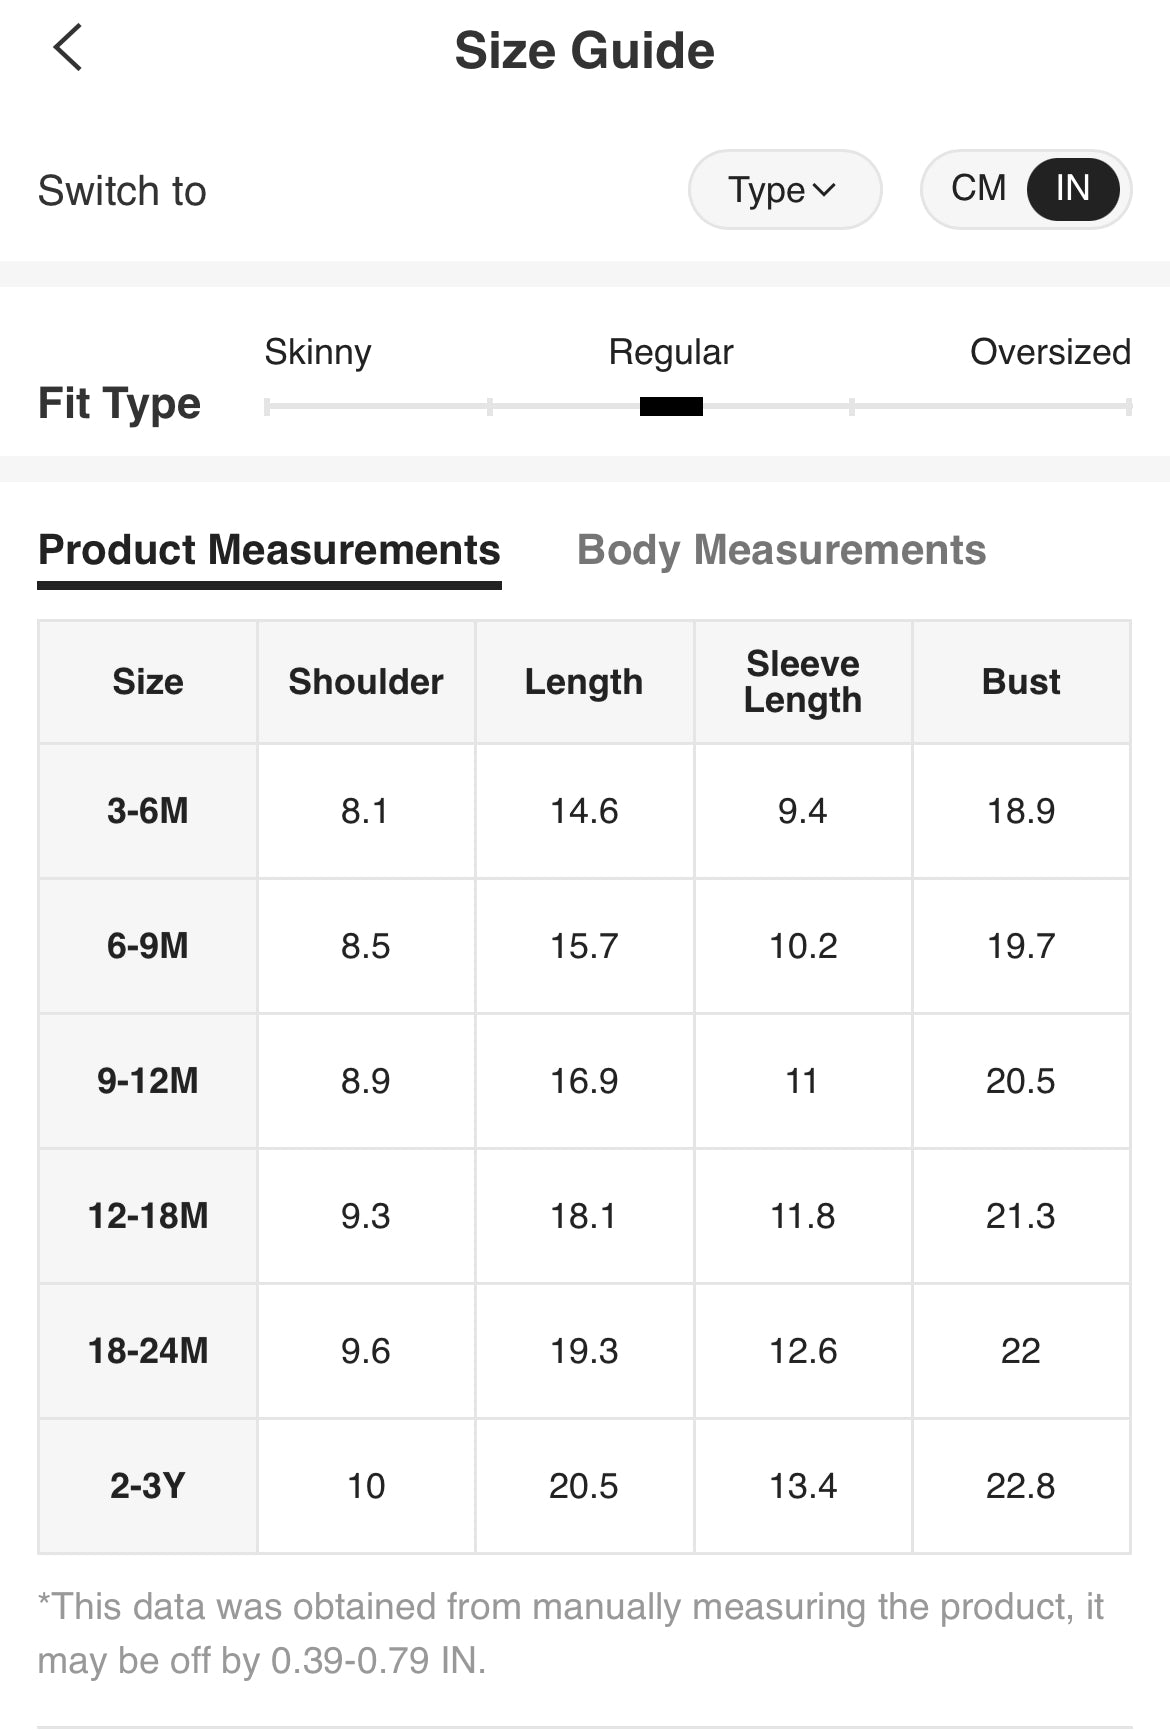This screenshot has height=1730, width=1170.
Task: Click the Sleeve Length column header
Action: pos(803,682)
